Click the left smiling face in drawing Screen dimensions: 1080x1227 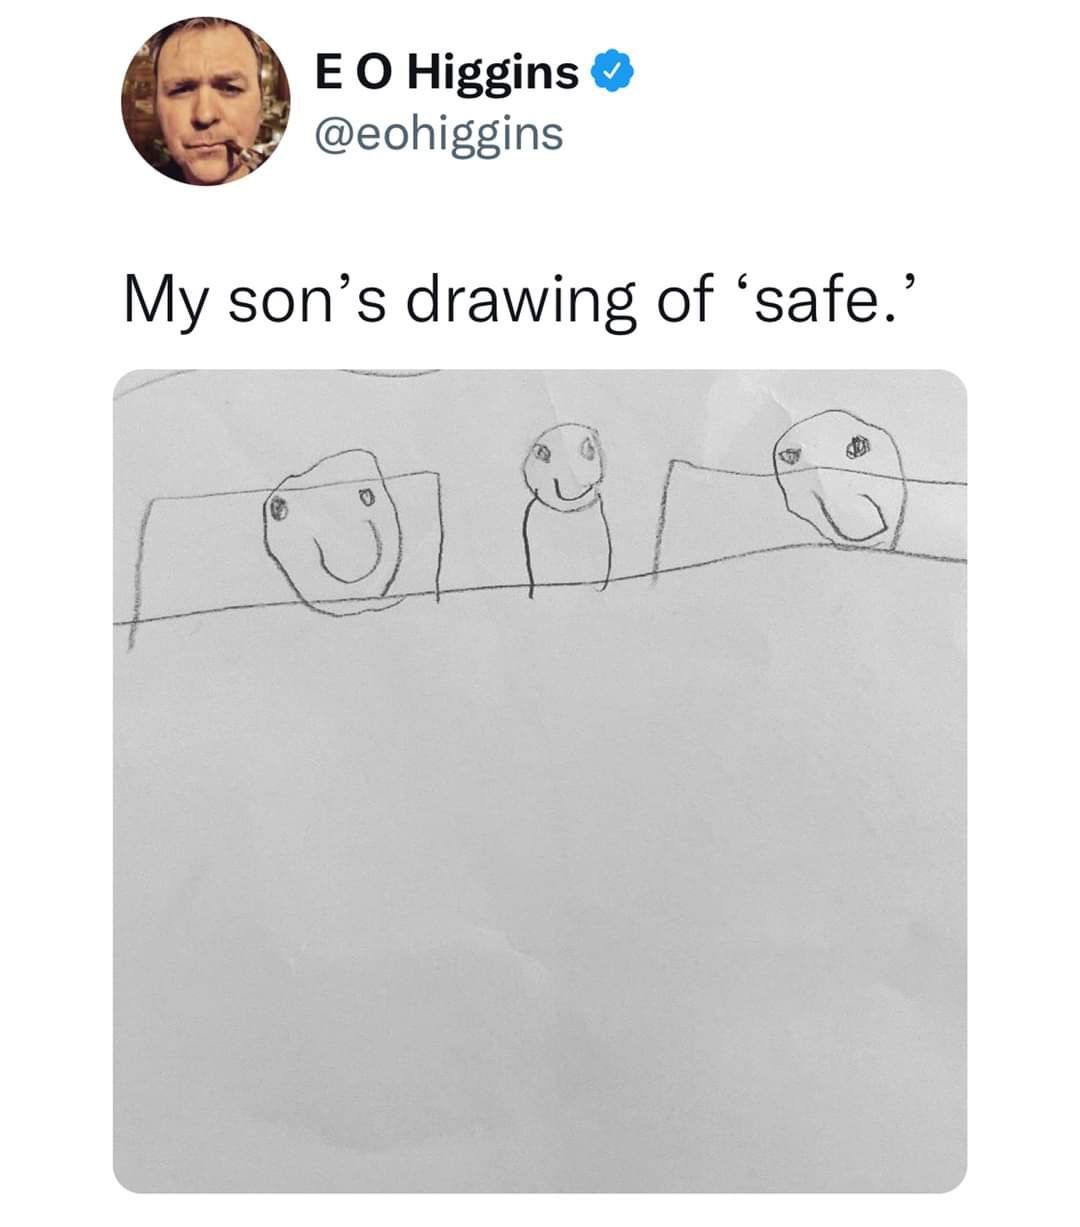point(335,532)
